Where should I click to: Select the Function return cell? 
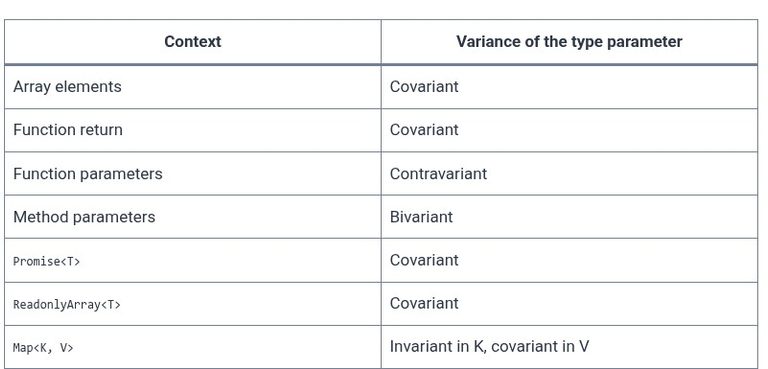coord(192,130)
